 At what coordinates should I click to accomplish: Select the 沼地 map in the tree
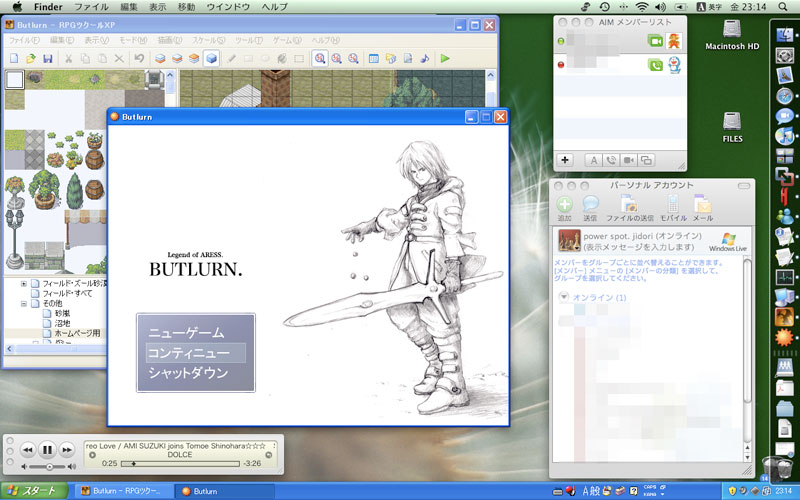62,323
